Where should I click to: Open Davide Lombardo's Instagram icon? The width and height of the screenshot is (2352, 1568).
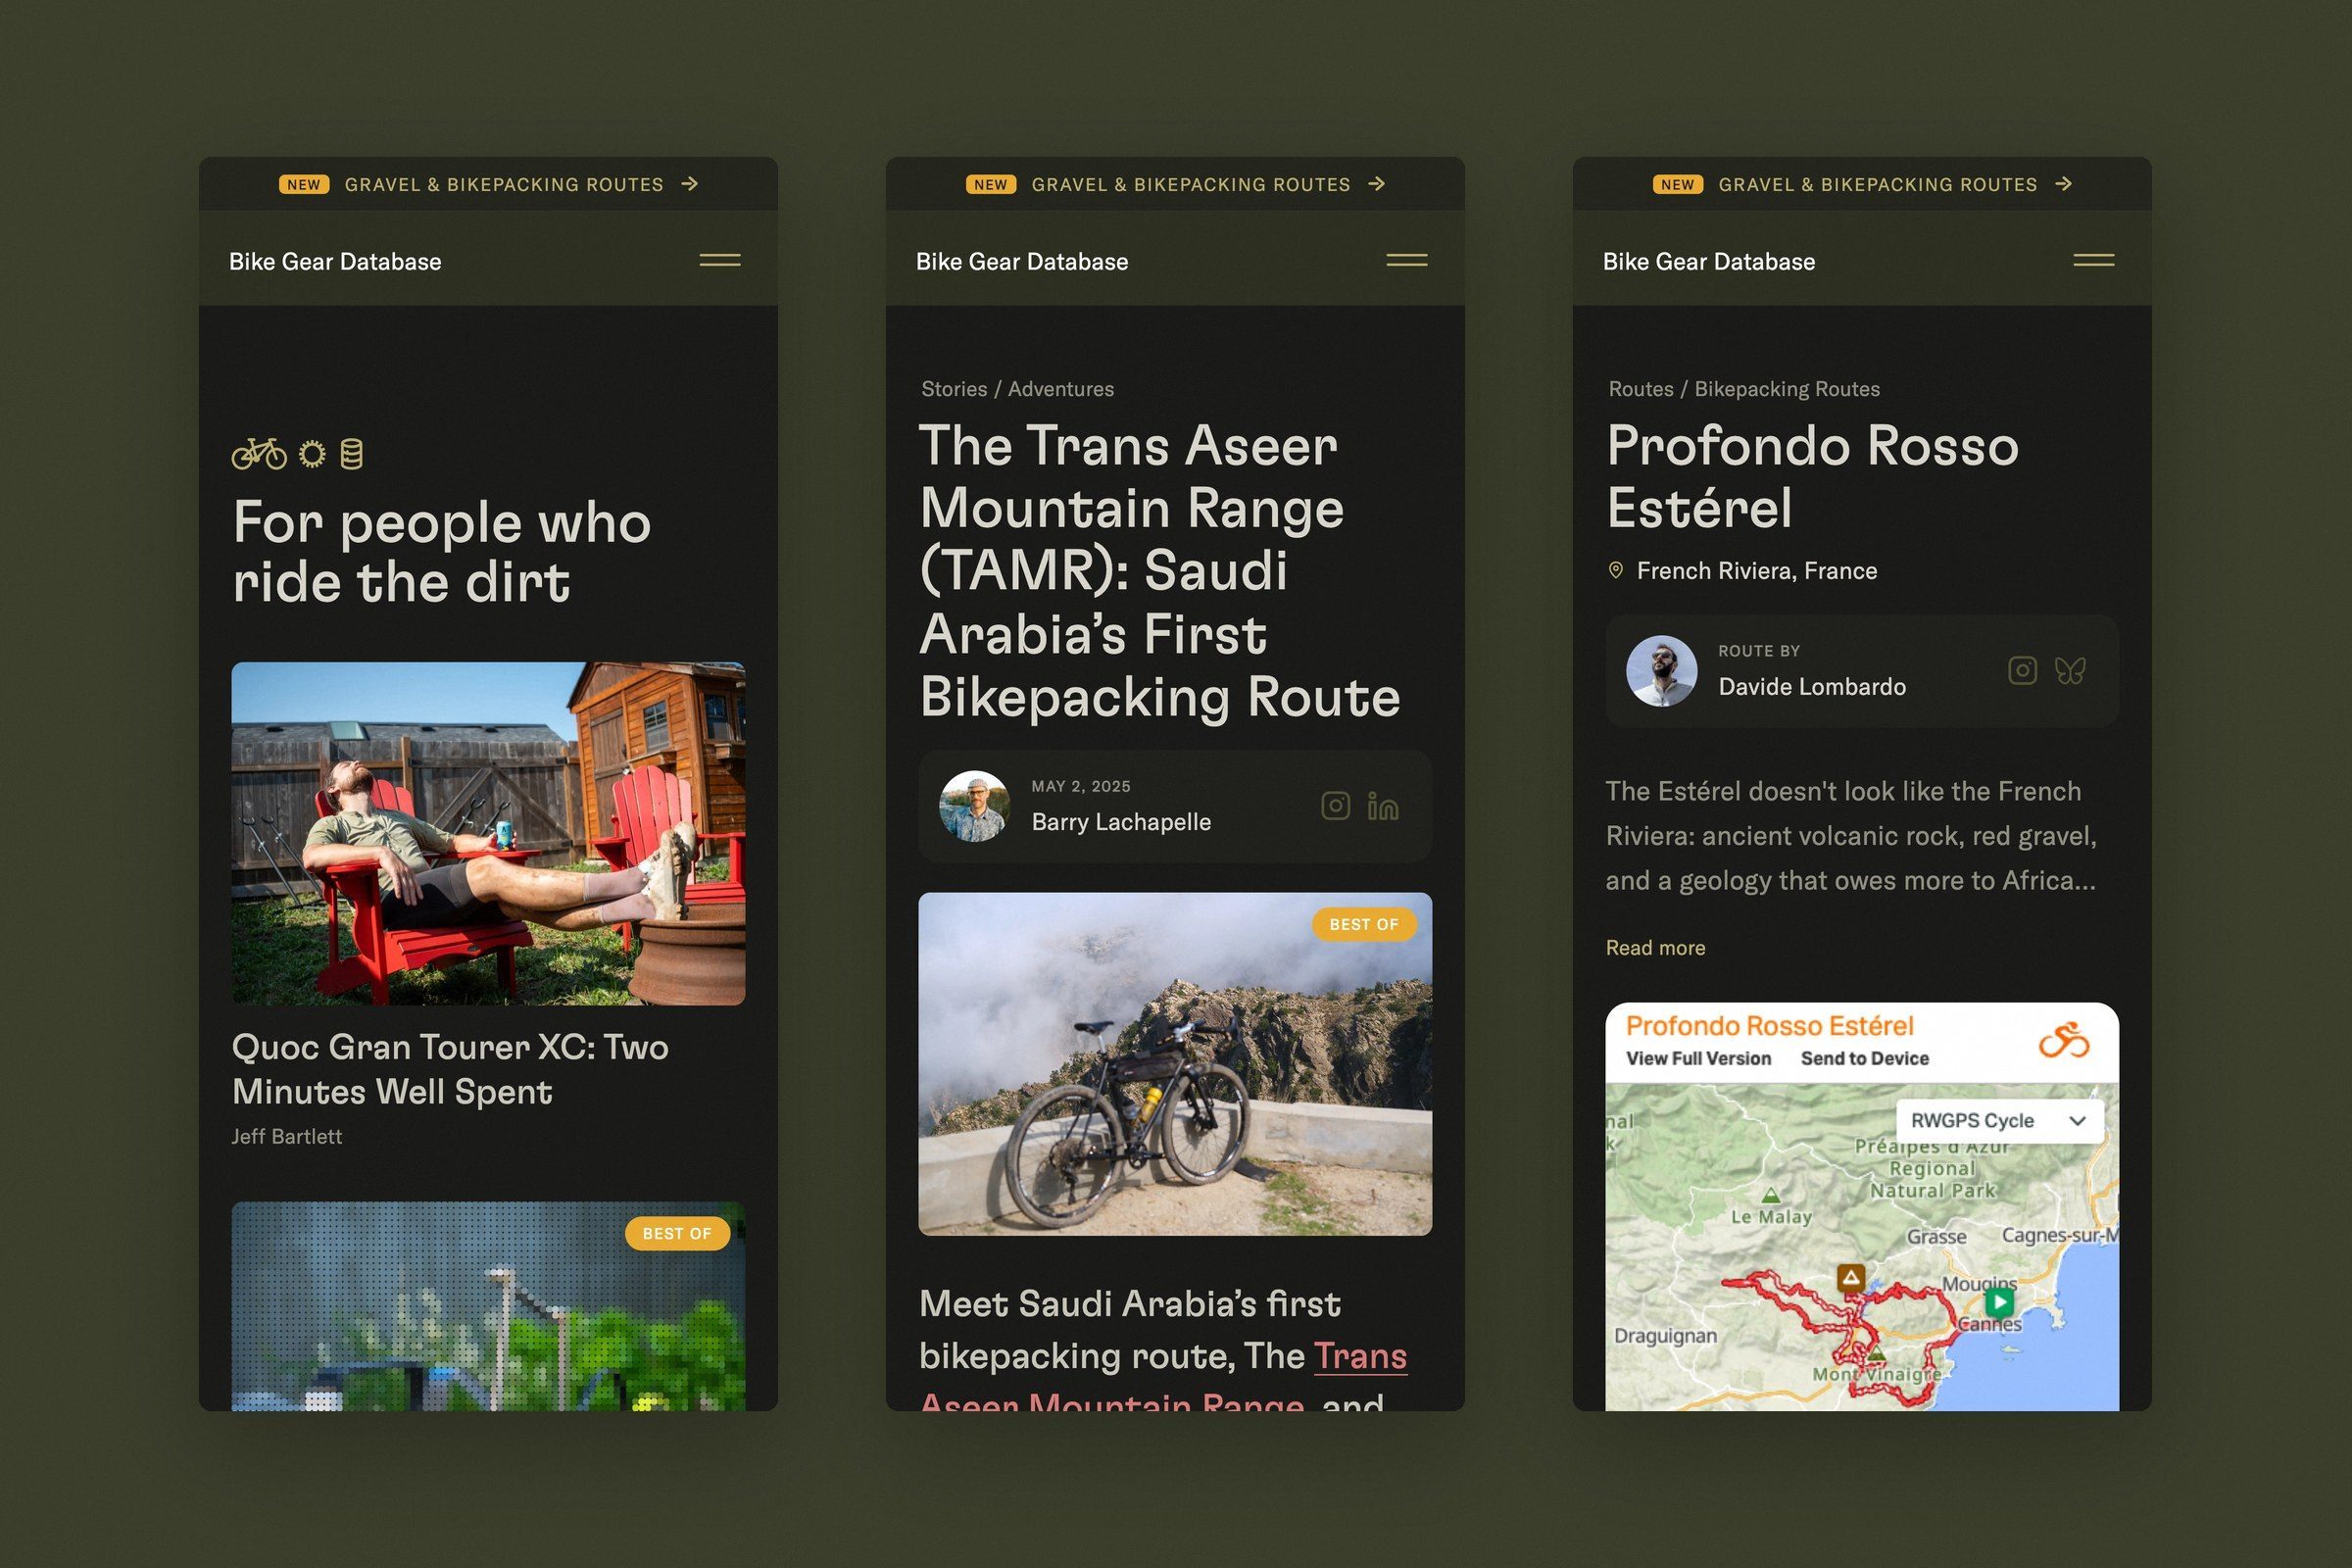coord(2022,670)
